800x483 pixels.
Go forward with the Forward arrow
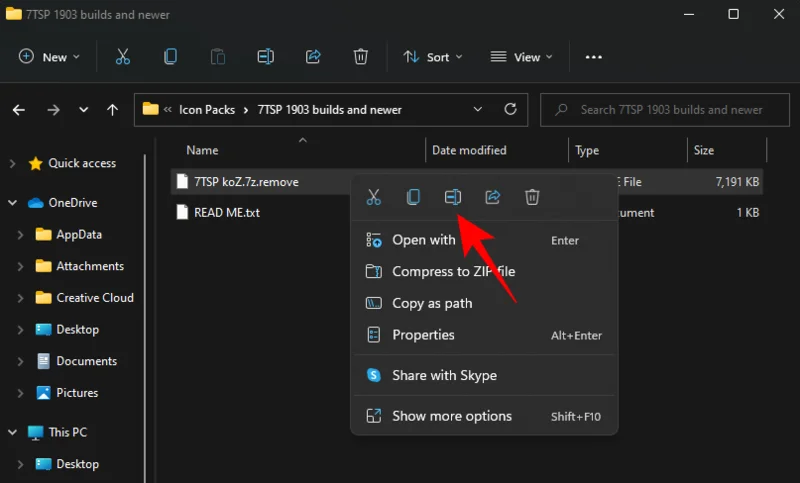pos(53,110)
